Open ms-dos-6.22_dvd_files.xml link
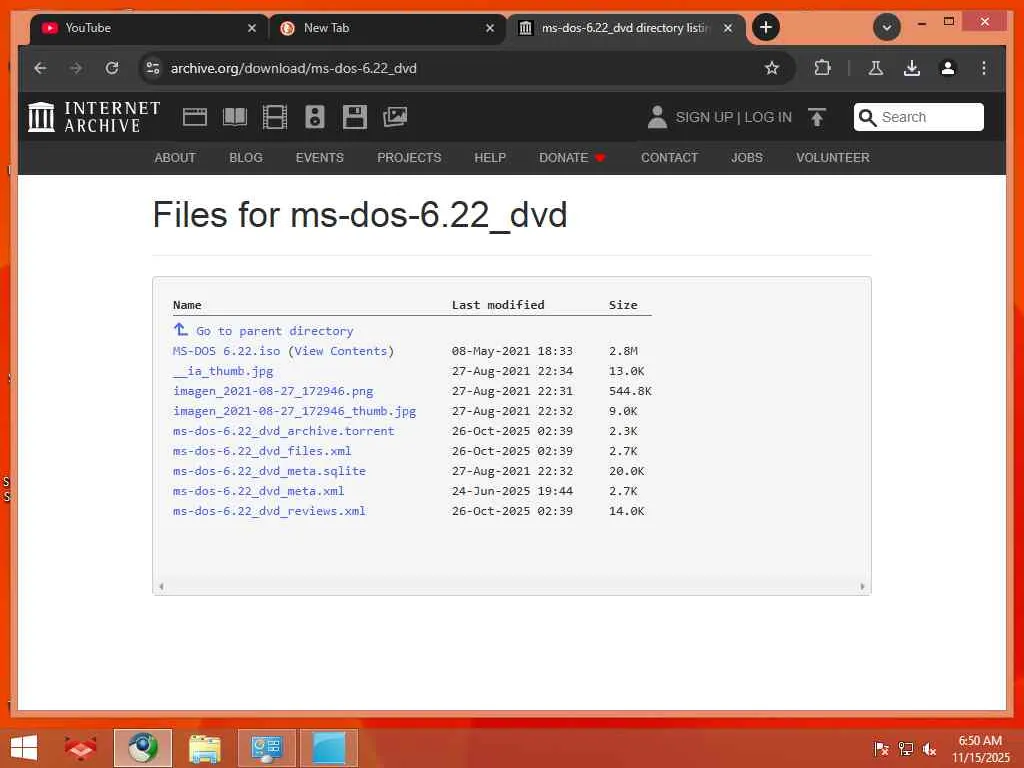 (x=262, y=451)
